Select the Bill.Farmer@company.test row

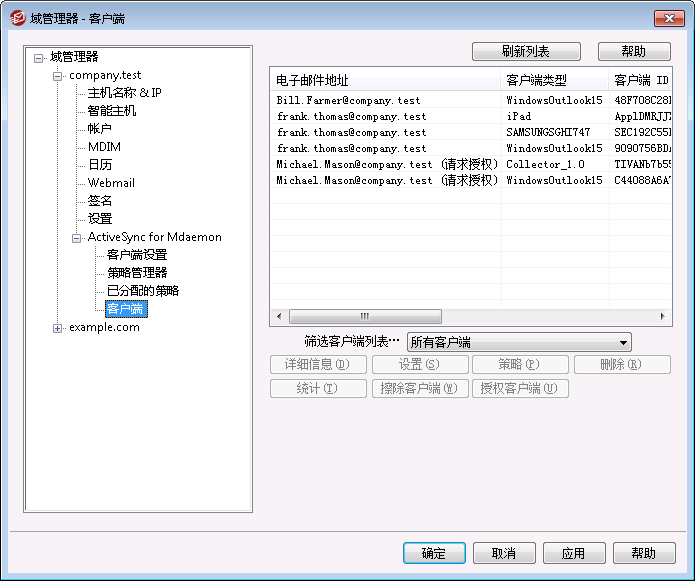(471, 100)
